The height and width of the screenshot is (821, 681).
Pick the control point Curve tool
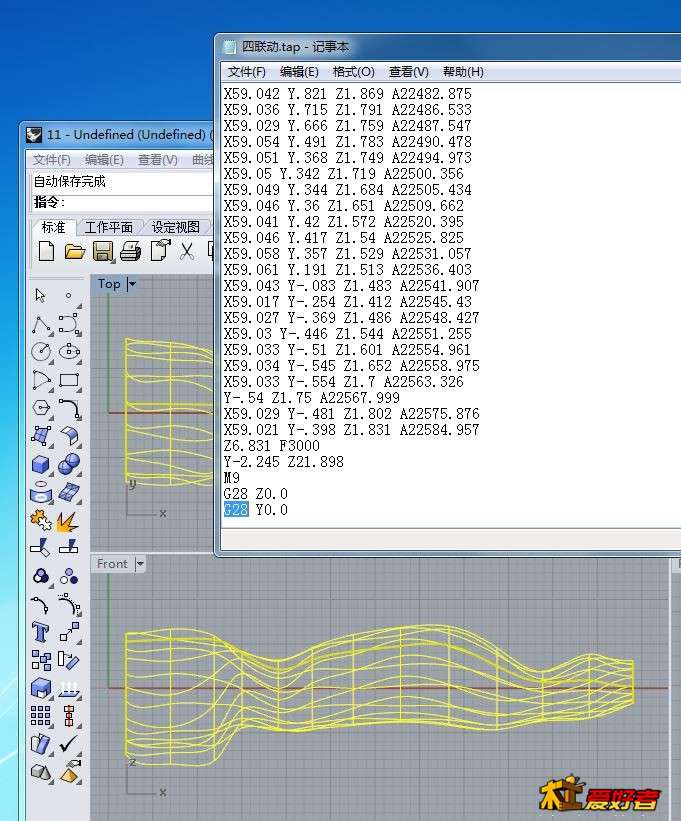tap(69, 325)
